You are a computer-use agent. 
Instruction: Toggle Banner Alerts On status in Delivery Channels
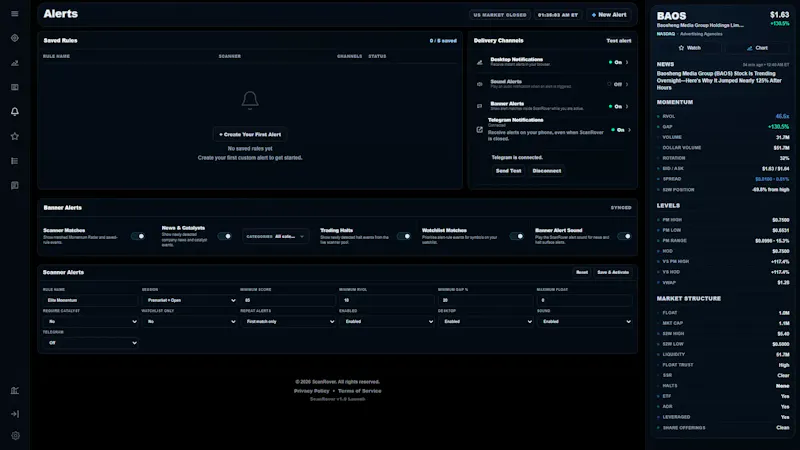615,106
